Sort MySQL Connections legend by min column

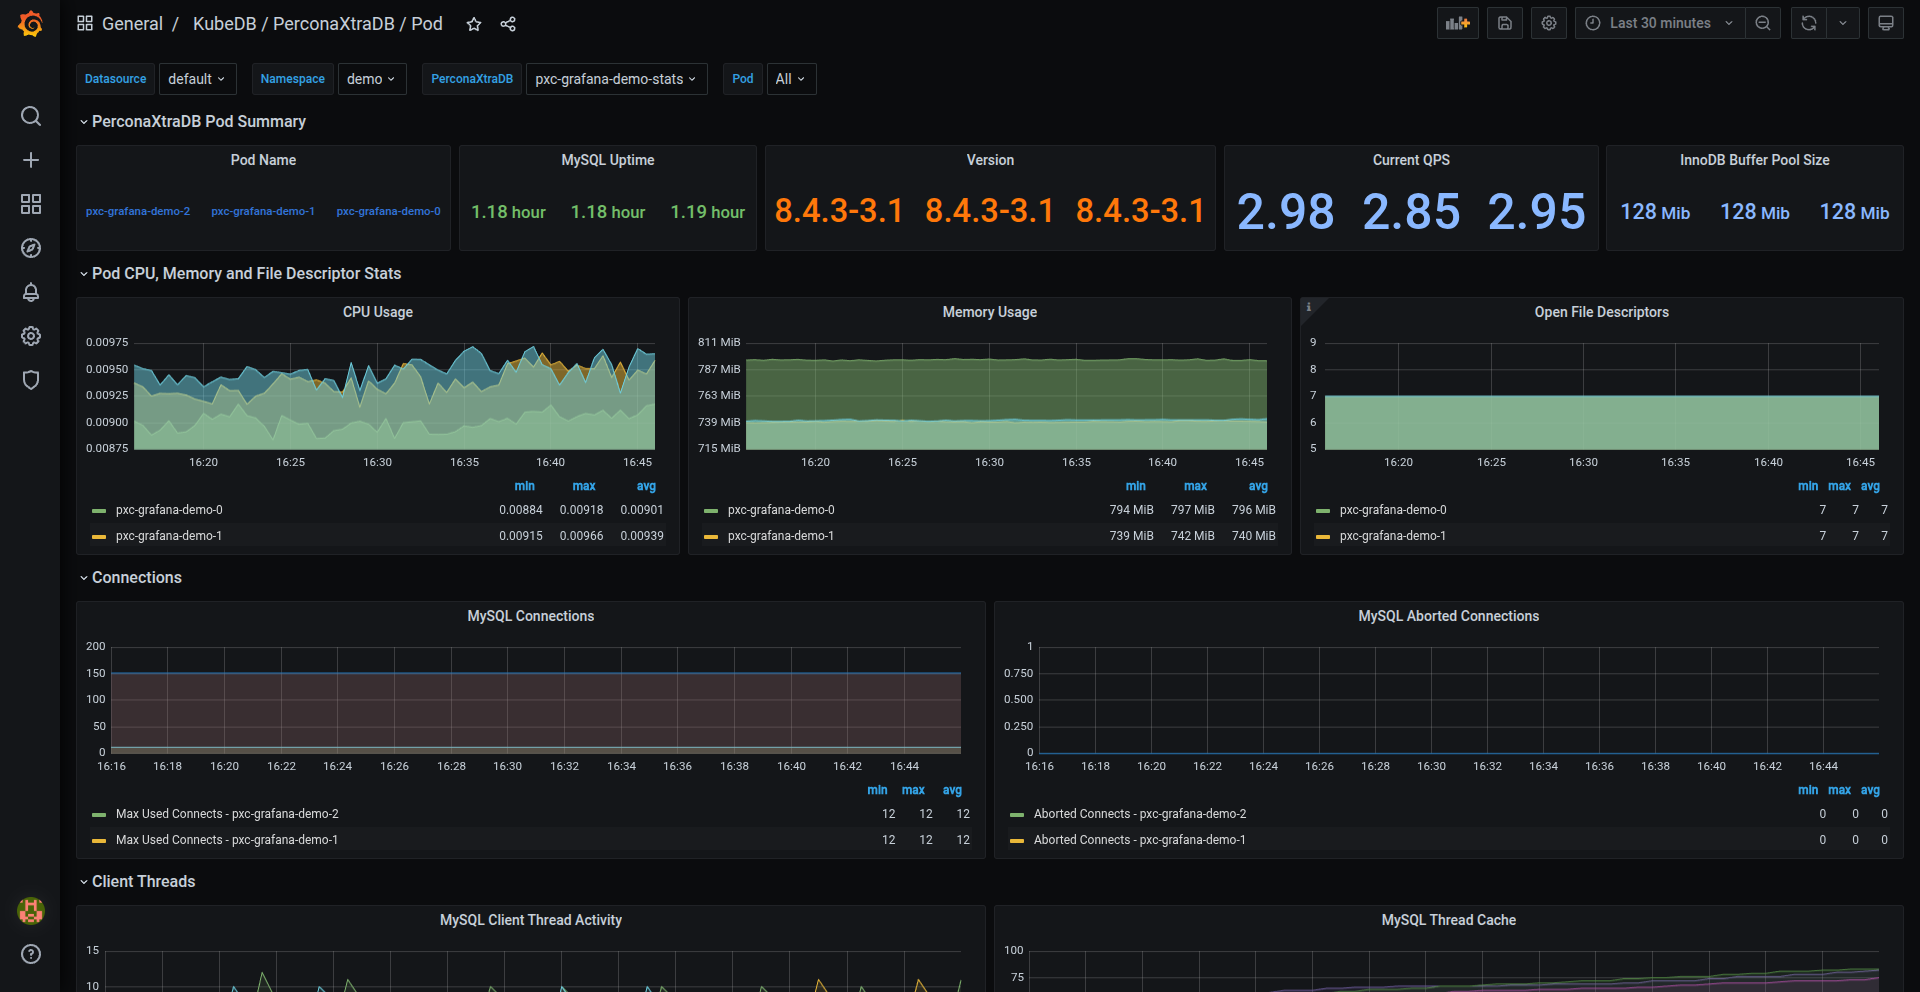(877, 790)
